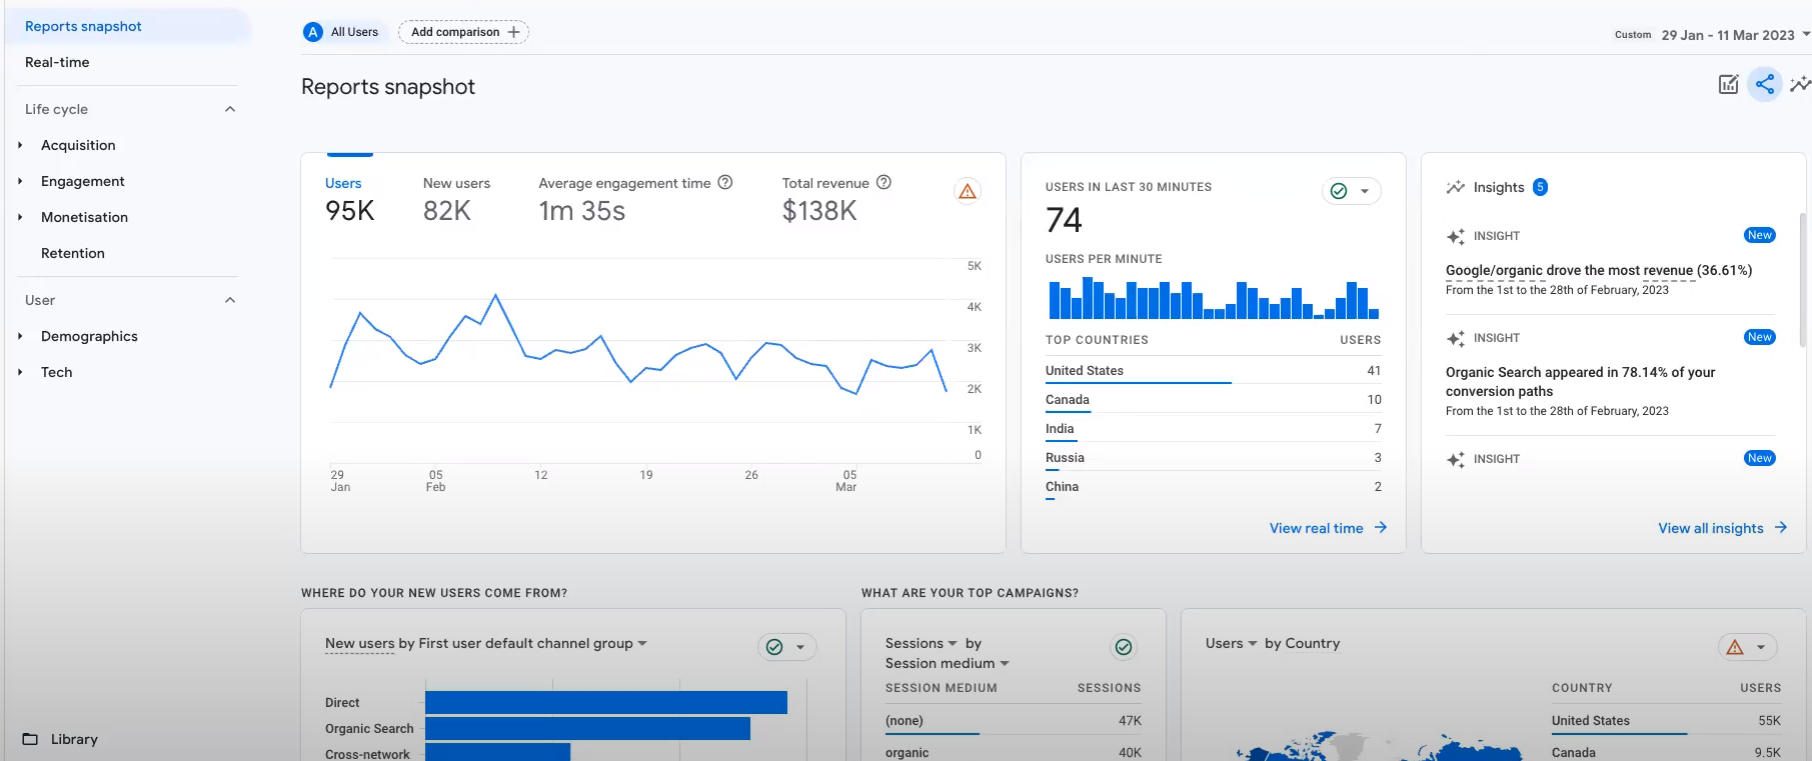Open the insights sparkline icon at top right
Viewport: 1812px width, 761px height.
click(x=1800, y=85)
